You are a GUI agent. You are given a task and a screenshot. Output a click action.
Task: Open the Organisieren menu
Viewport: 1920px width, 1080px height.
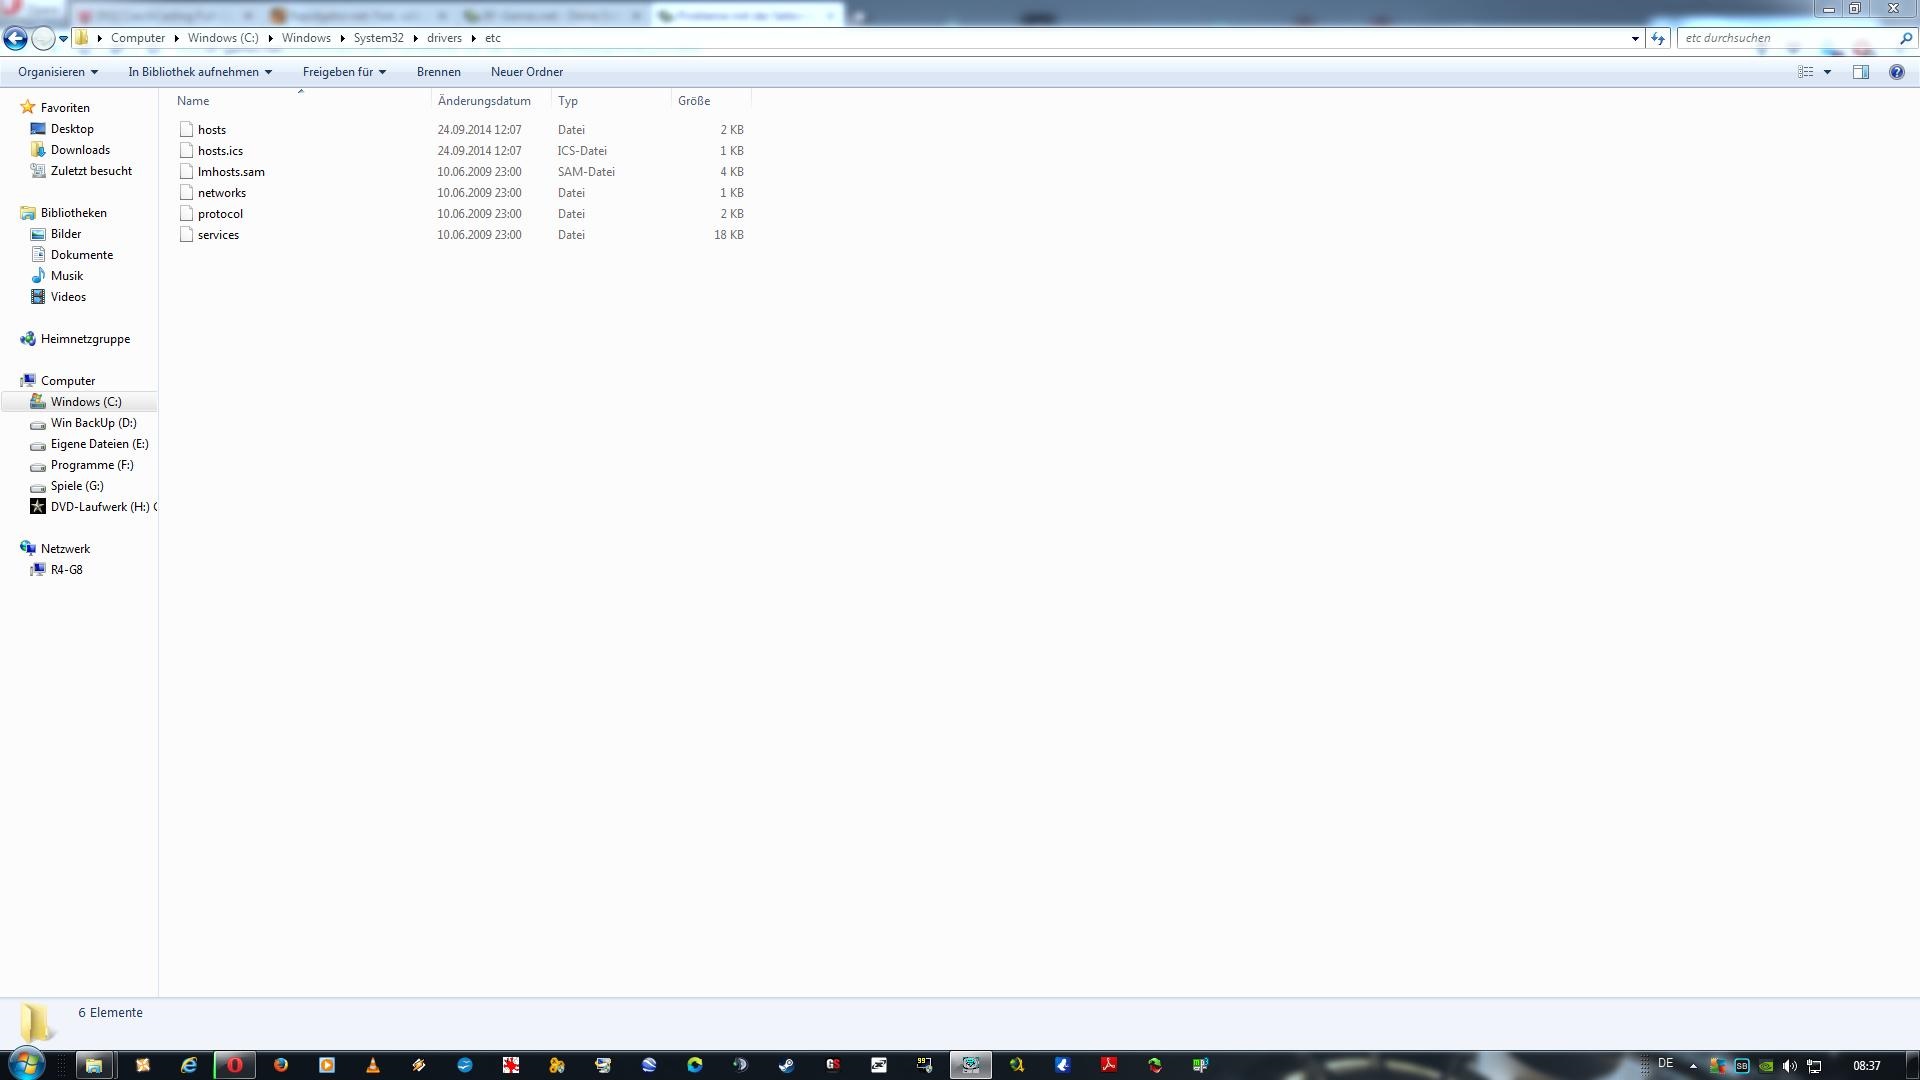[x=57, y=72]
